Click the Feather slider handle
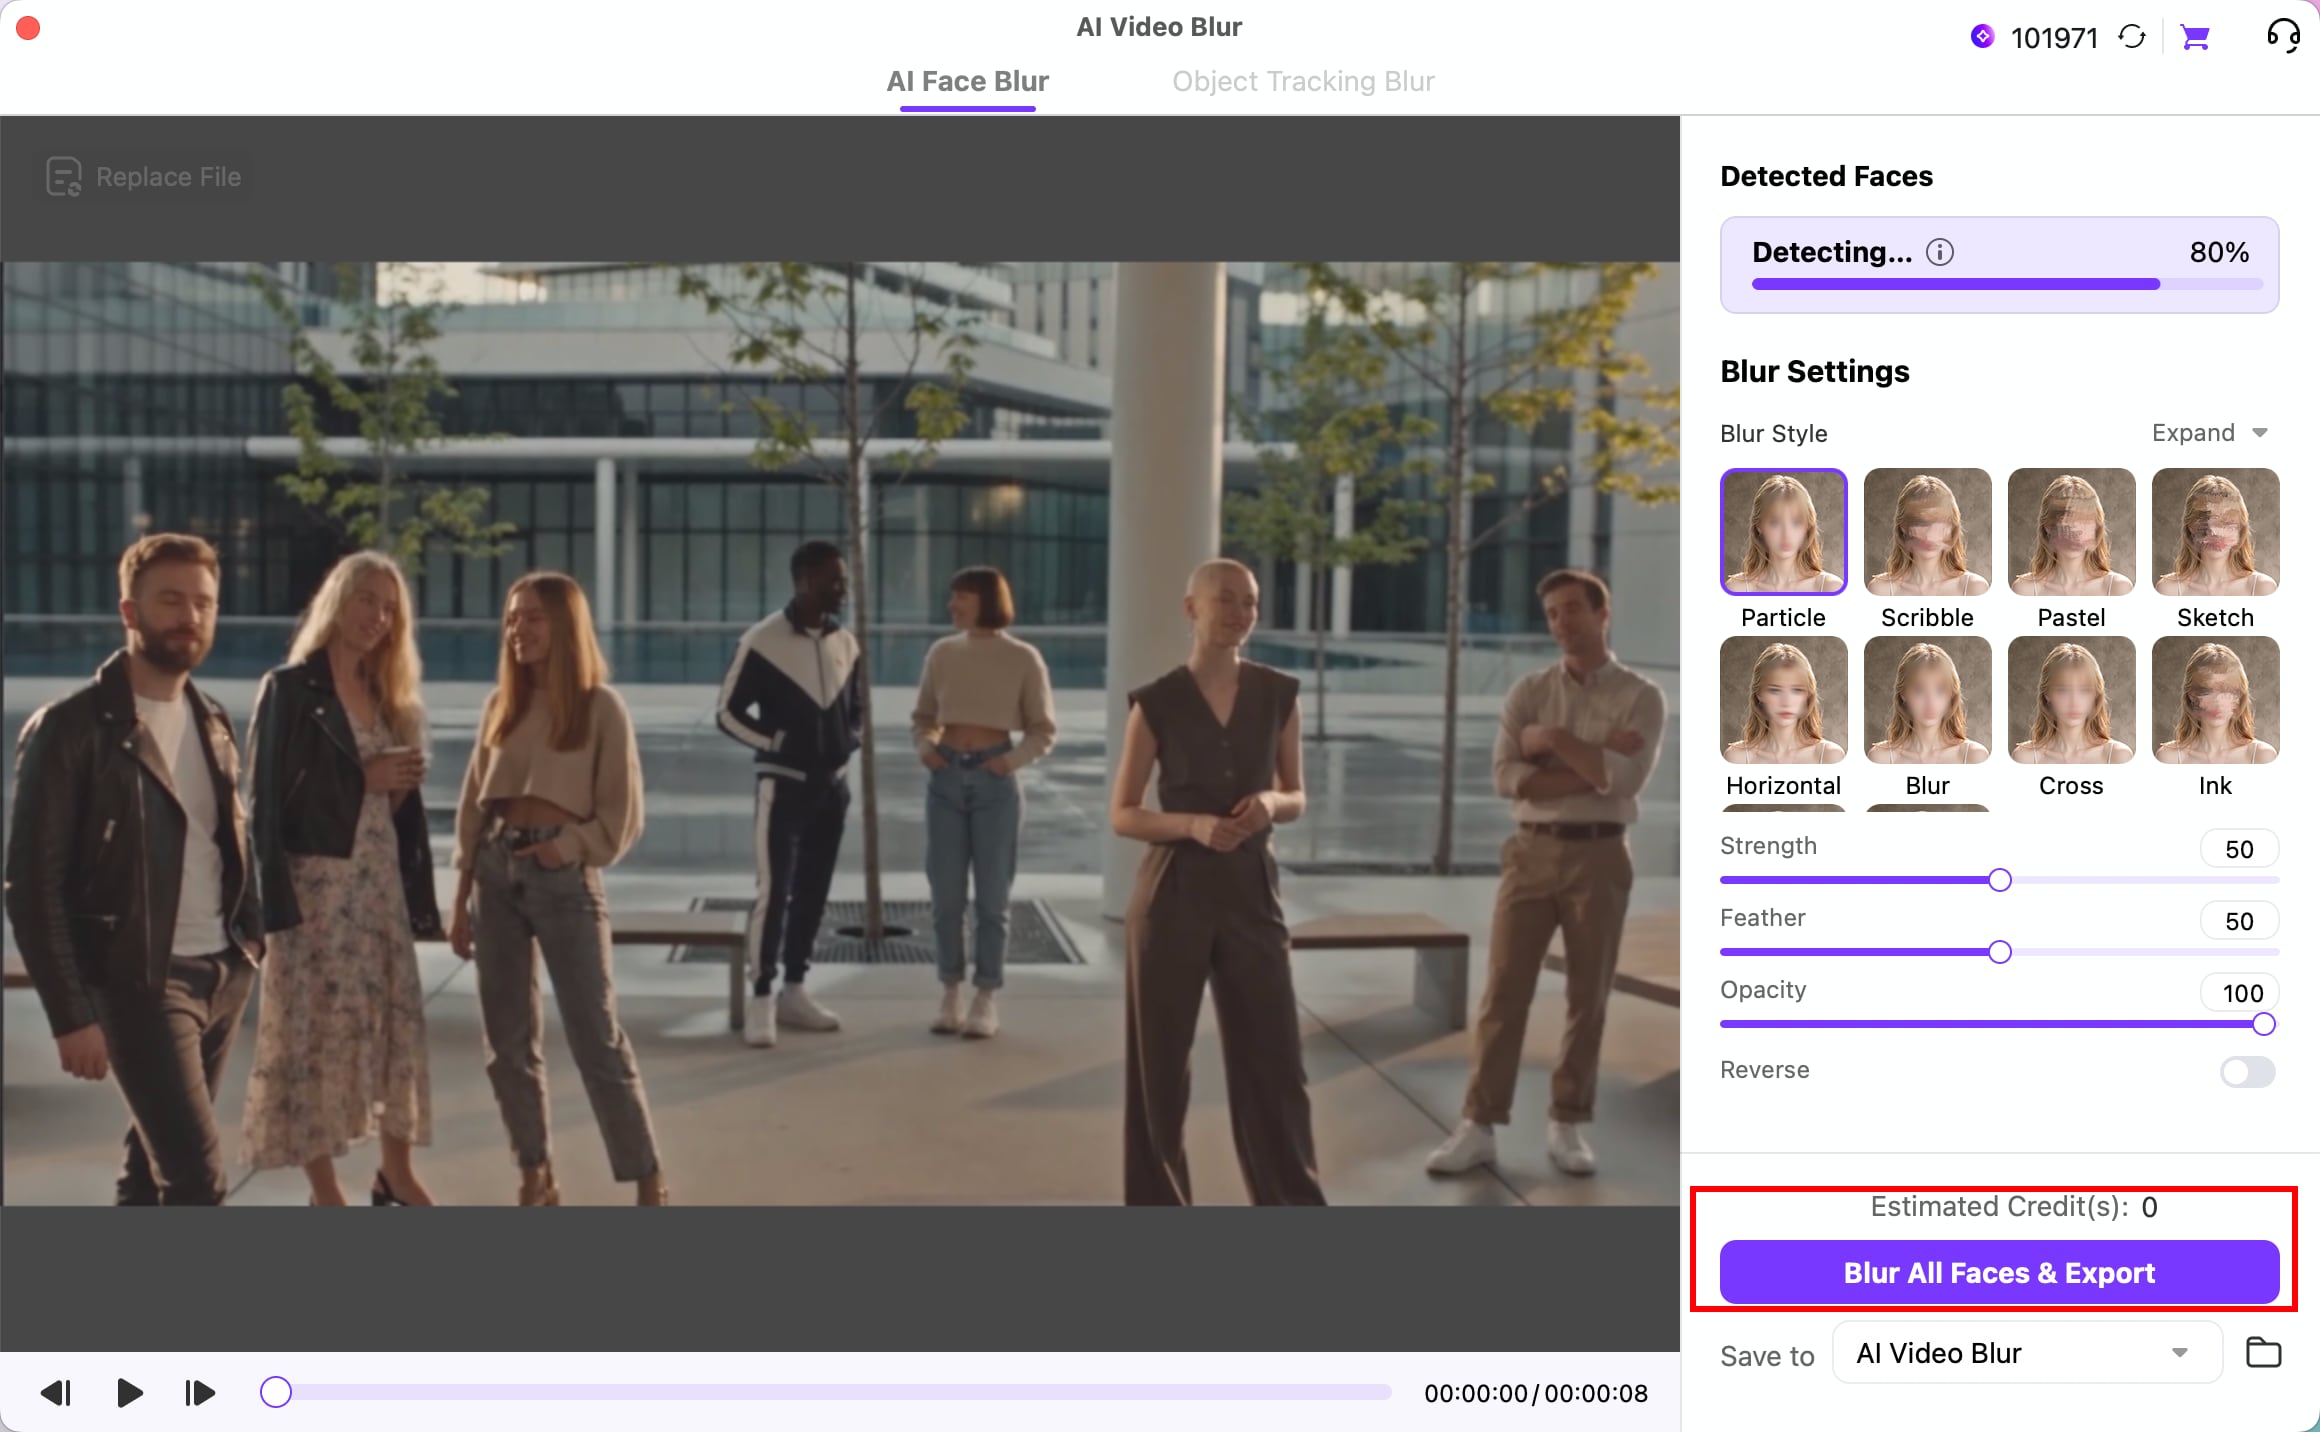This screenshot has height=1432, width=2320. (x=1999, y=952)
